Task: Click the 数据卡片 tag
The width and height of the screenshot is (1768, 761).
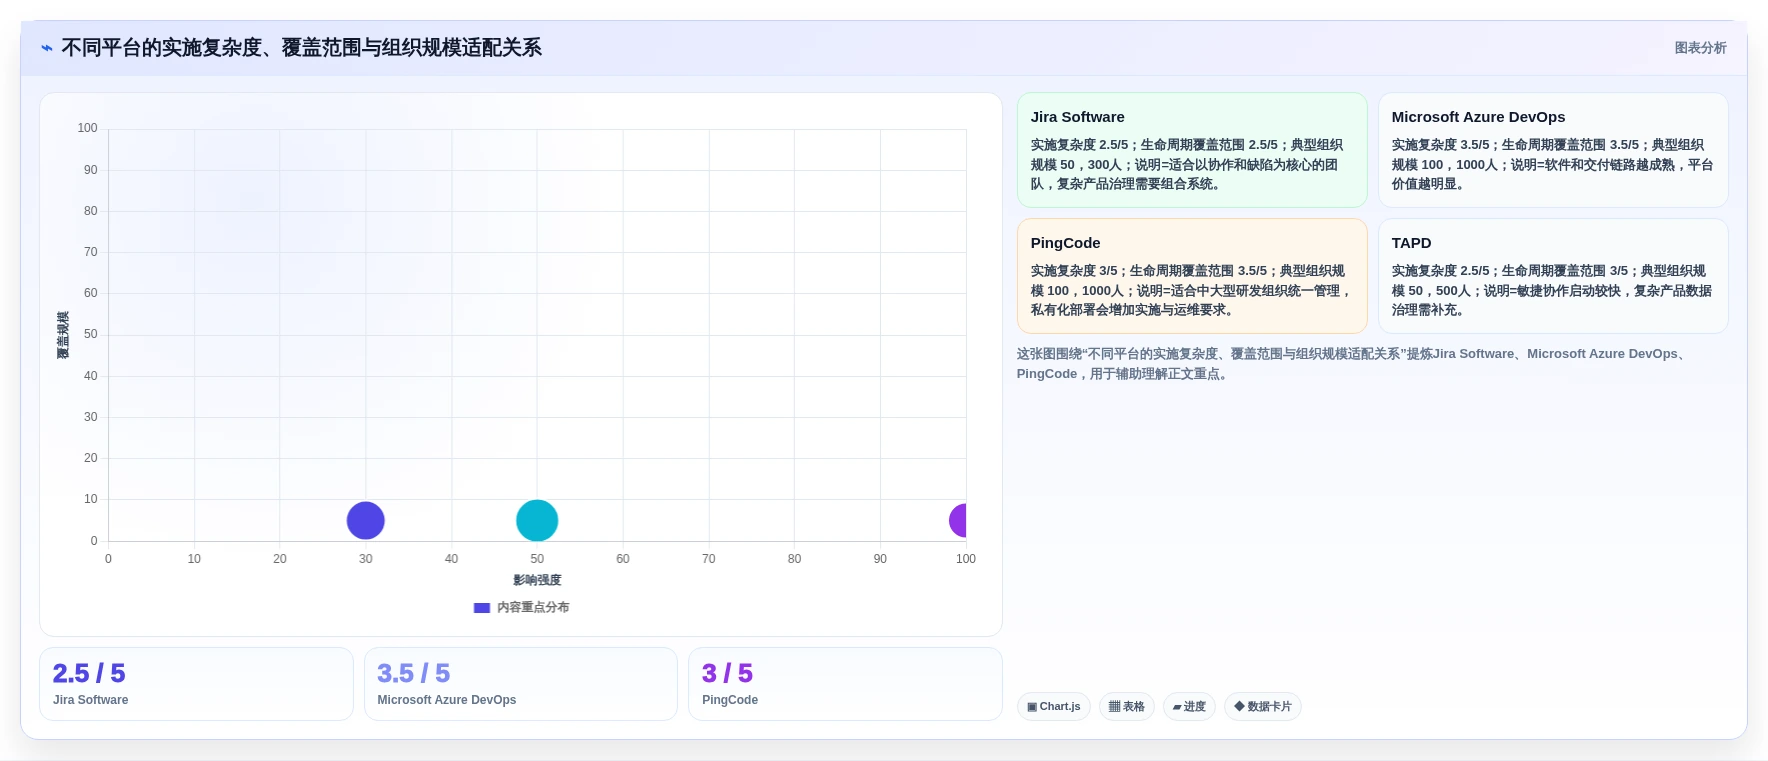Action: coord(1263,706)
